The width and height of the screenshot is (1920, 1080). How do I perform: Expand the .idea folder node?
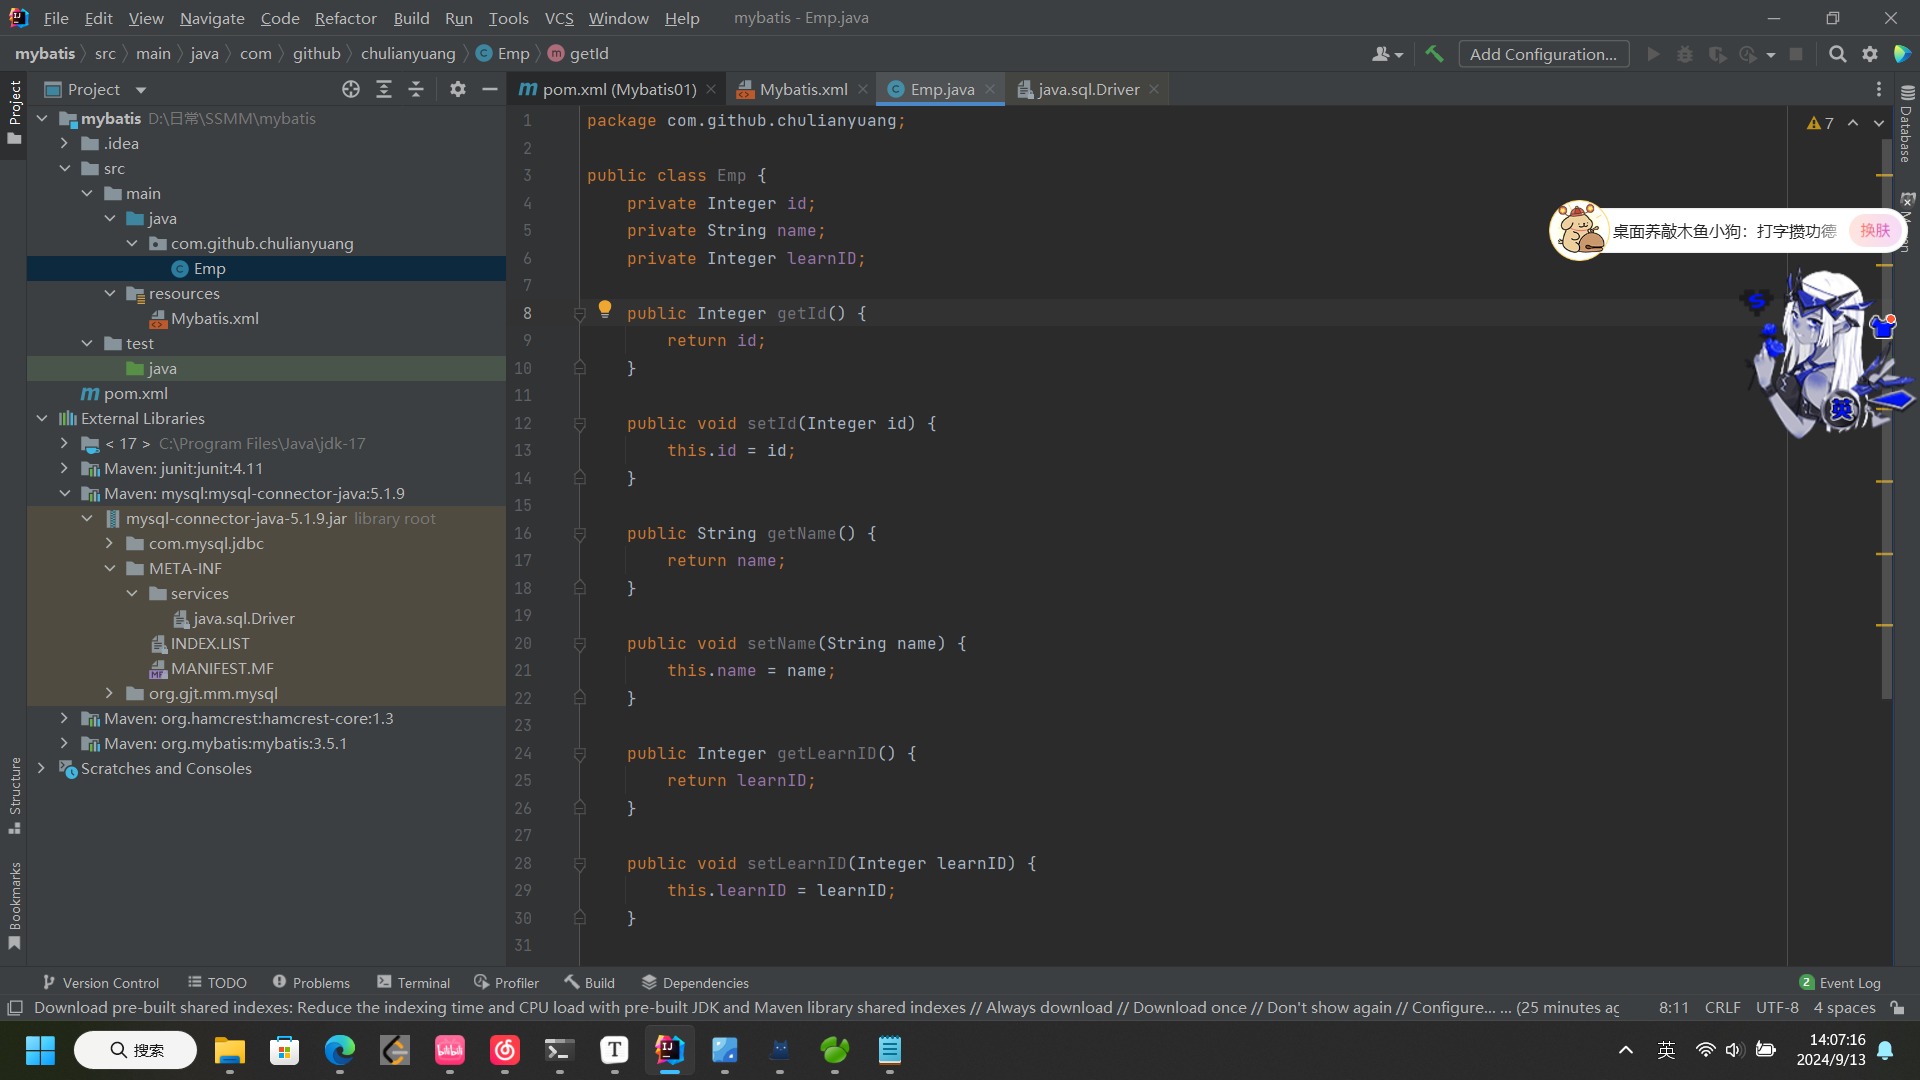[65, 143]
